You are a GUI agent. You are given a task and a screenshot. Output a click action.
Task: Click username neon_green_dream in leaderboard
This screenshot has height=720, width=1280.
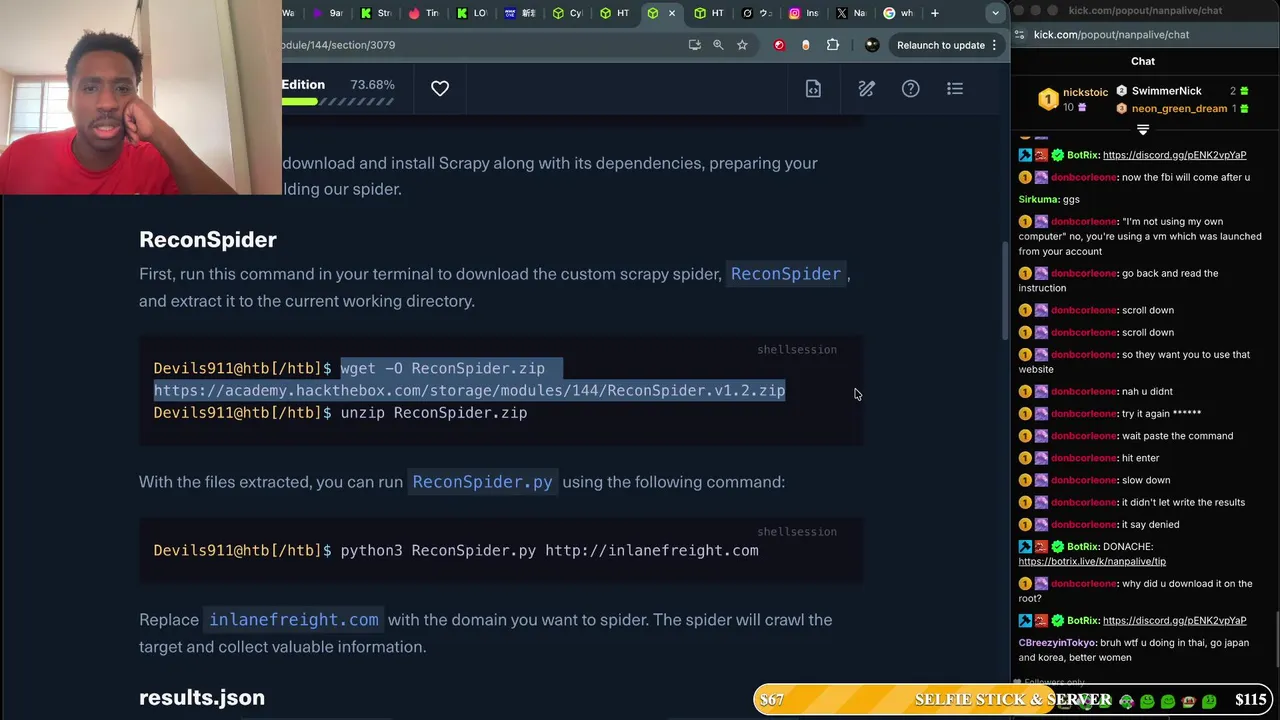pos(1179,108)
